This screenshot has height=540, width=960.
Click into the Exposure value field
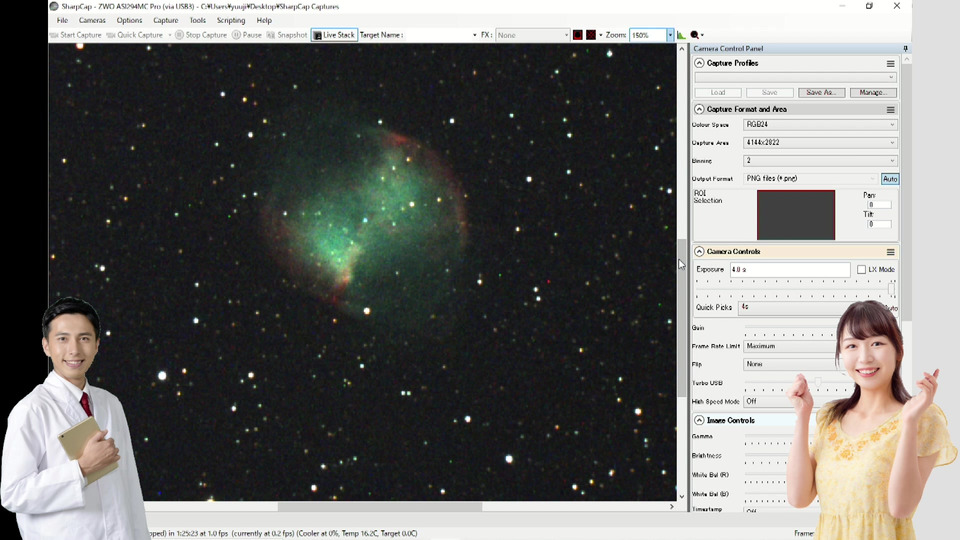point(789,270)
